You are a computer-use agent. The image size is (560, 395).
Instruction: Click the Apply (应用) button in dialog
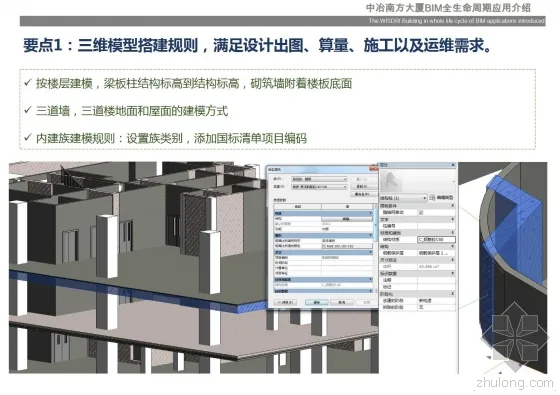366,302
